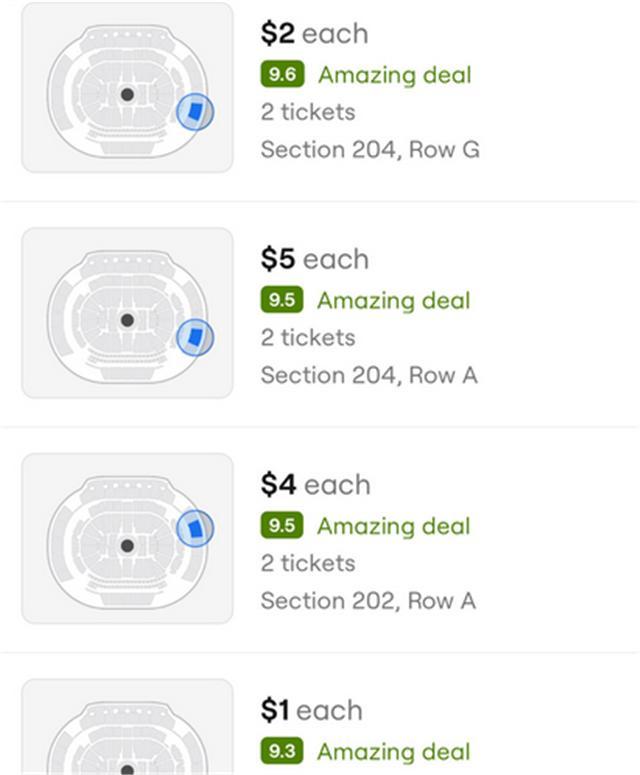The width and height of the screenshot is (640, 775).
Task: Pick the $4 each ticket price
Action: (315, 485)
